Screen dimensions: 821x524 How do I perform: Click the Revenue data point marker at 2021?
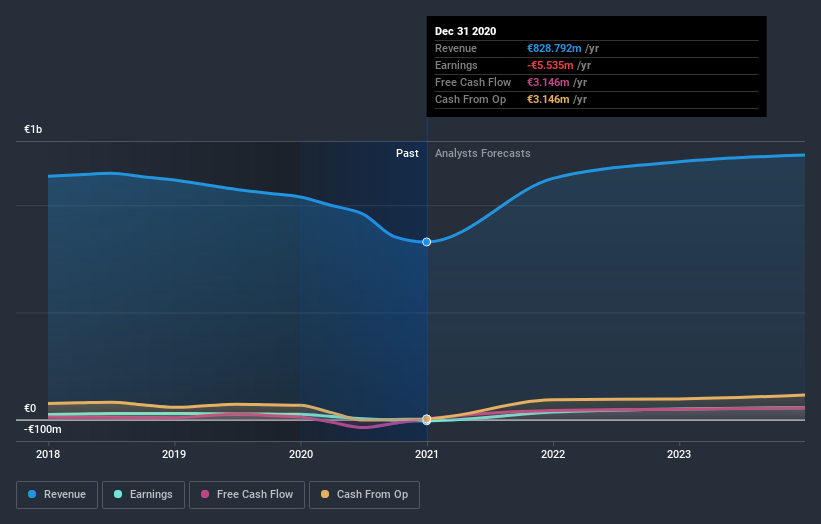(427, 242)
